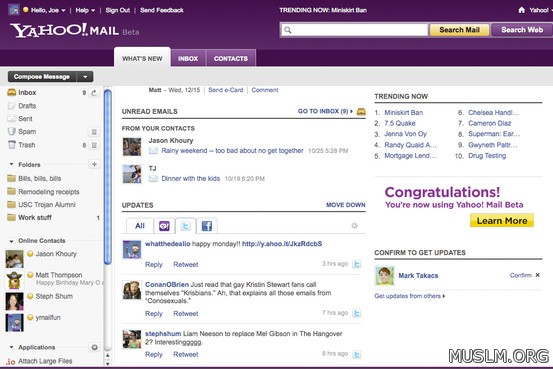The height and width of the screenshot is (369, 553).
Task: Open the Updates settings gear icon
Action: click(354, 225)
